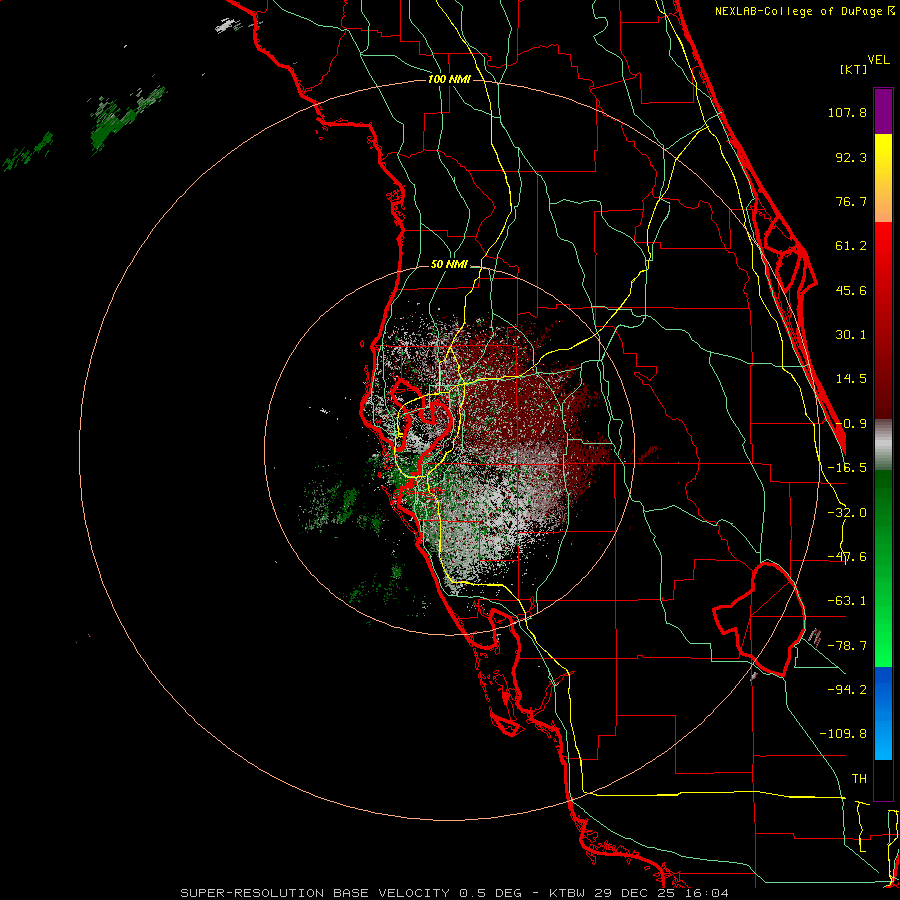Select the -63.1 scale value

tap(847, 601)
